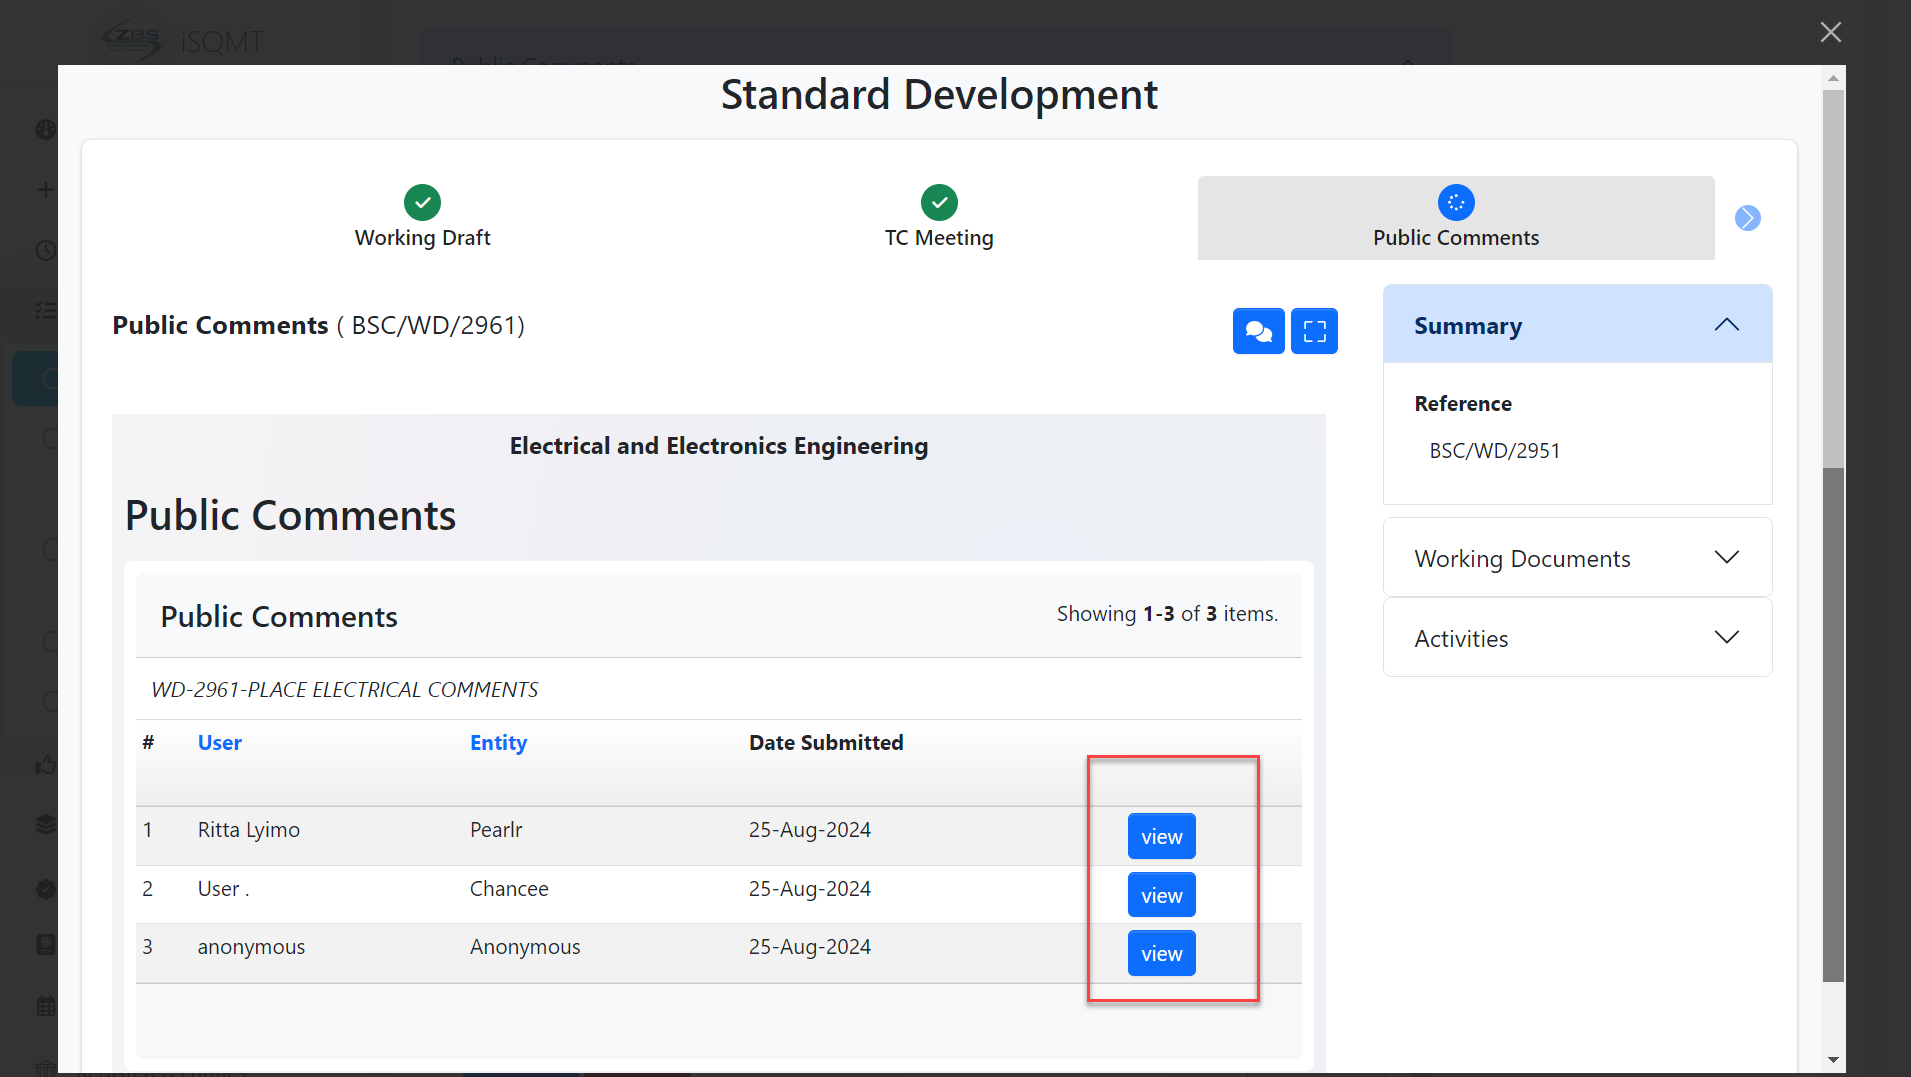Sort the table by Entity column
Image resolution: width=1911 pixels, height=1077 pixels.
point(498,742)
